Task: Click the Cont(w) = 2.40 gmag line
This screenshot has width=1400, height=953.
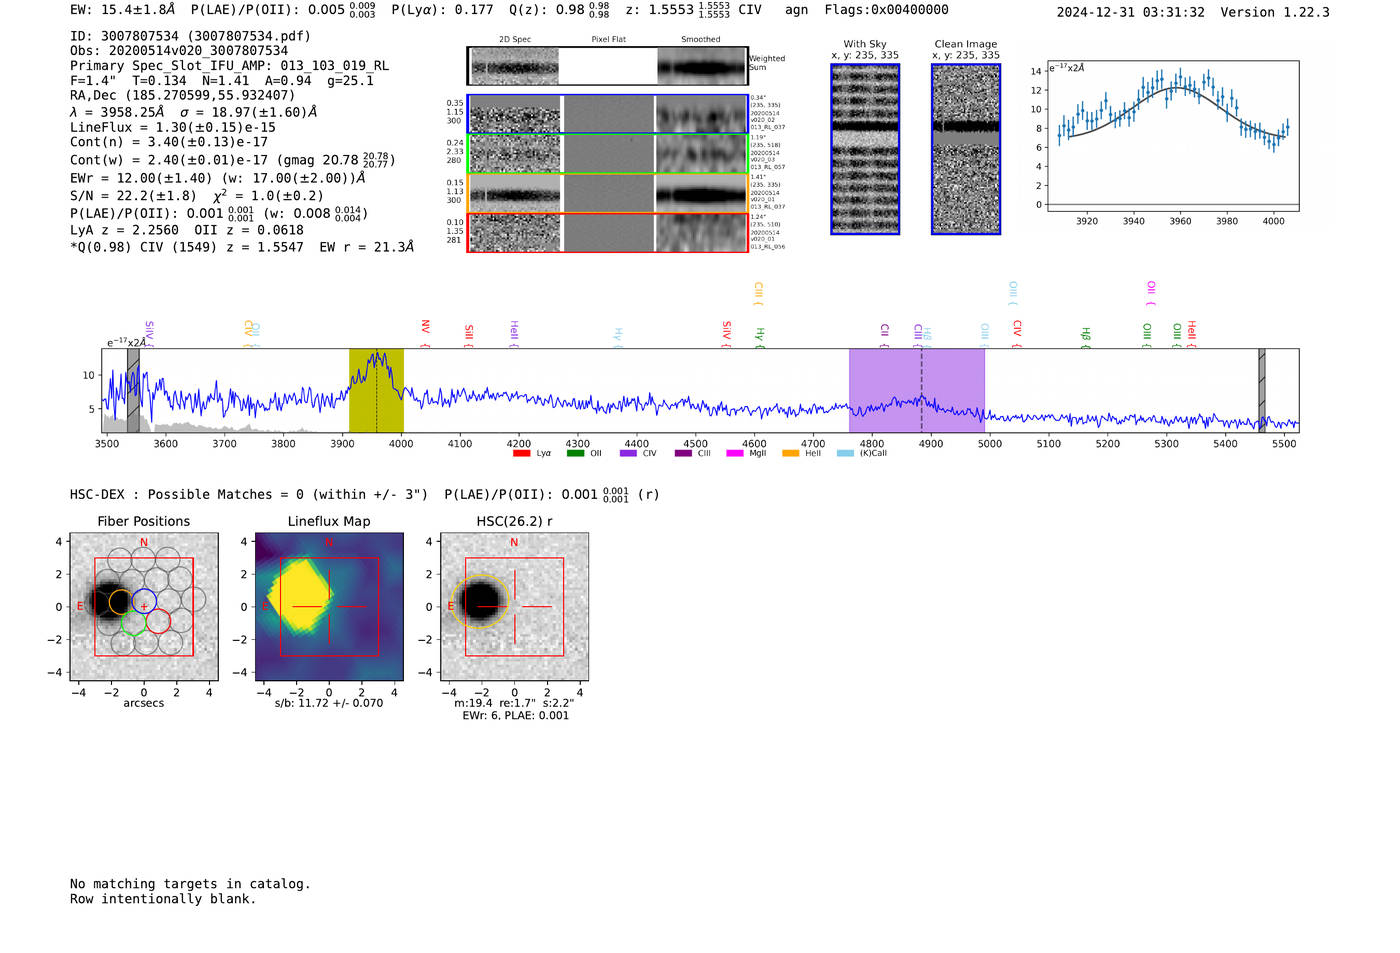Action: [x=233, y=160]
